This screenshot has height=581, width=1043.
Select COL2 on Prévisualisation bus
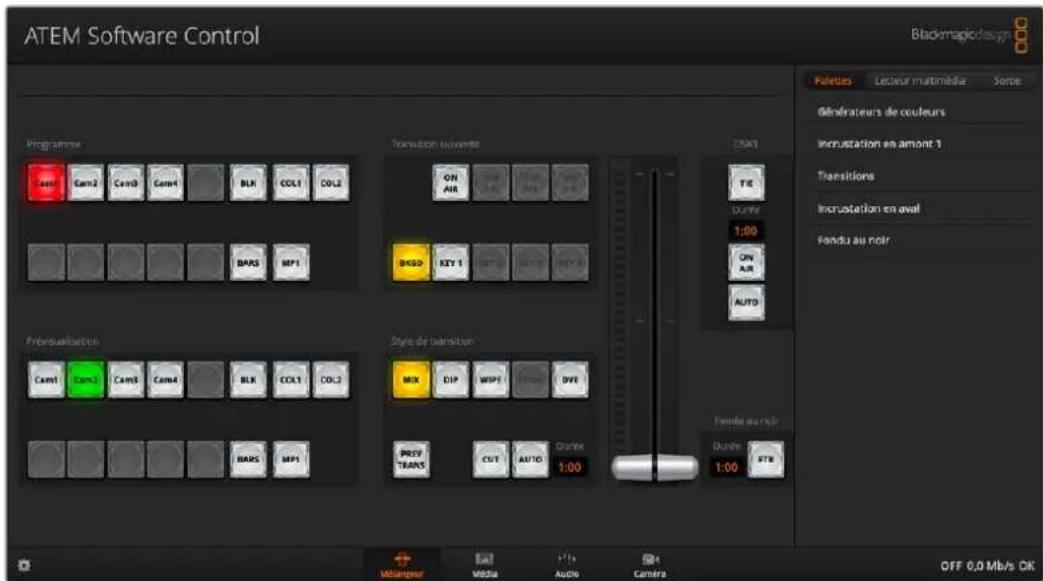pos(331,379)
